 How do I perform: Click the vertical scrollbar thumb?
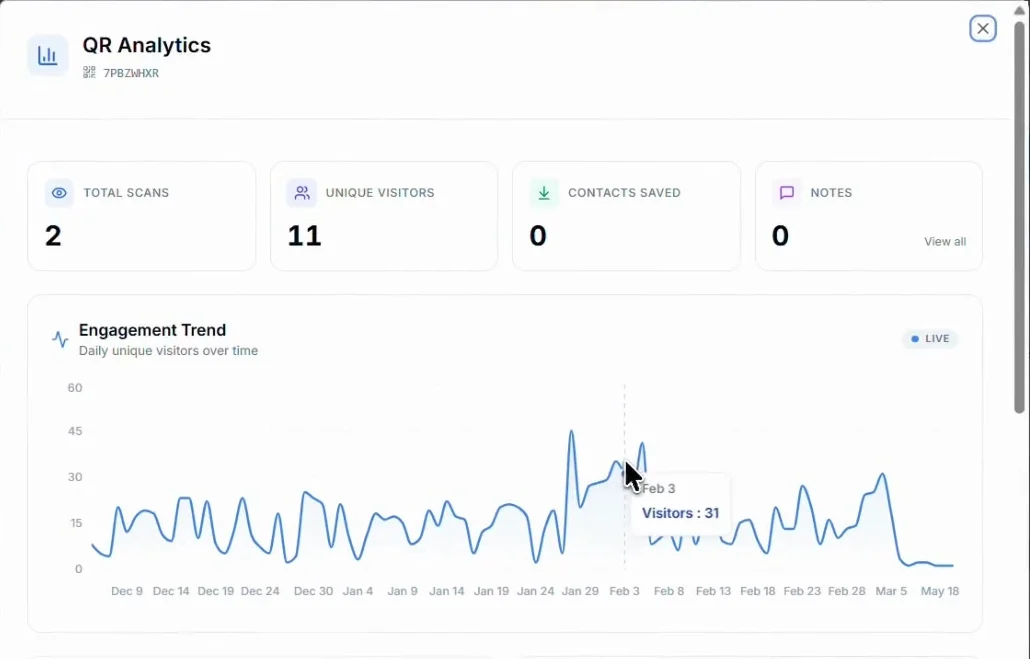pyautogui.click(x=1019, y=217)
